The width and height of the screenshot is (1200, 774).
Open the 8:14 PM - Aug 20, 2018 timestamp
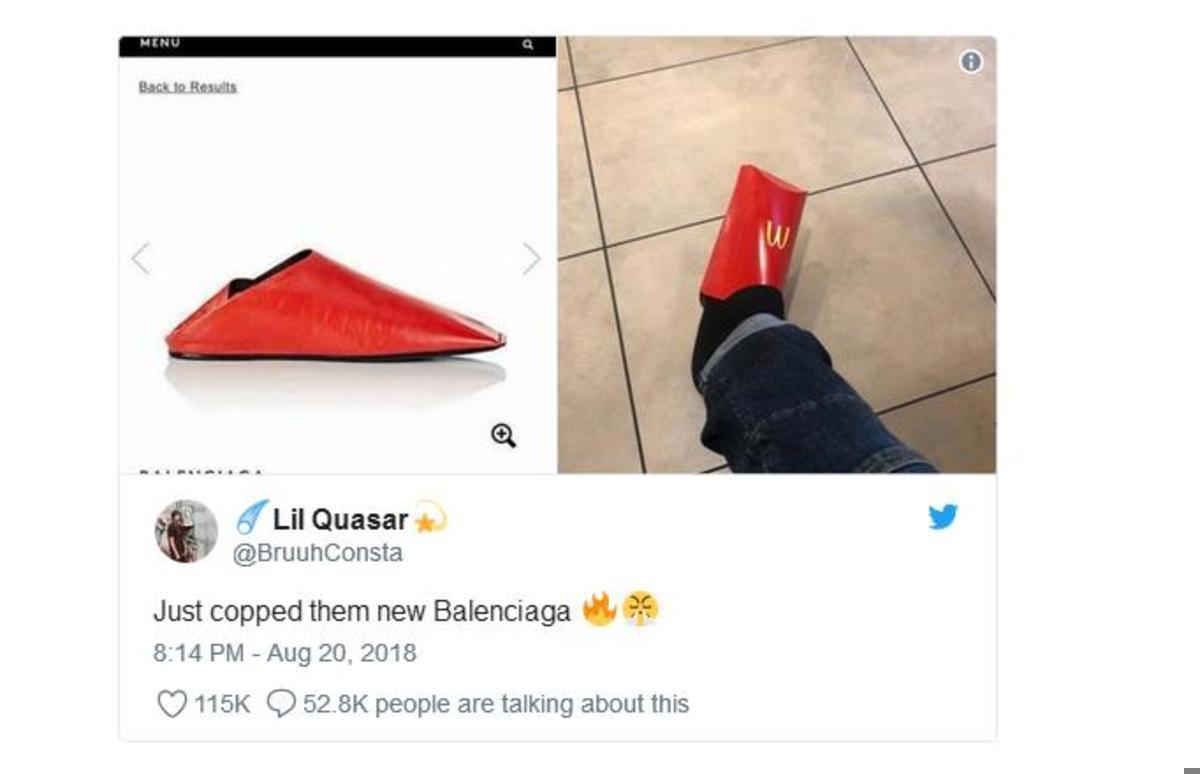point(284,654)
